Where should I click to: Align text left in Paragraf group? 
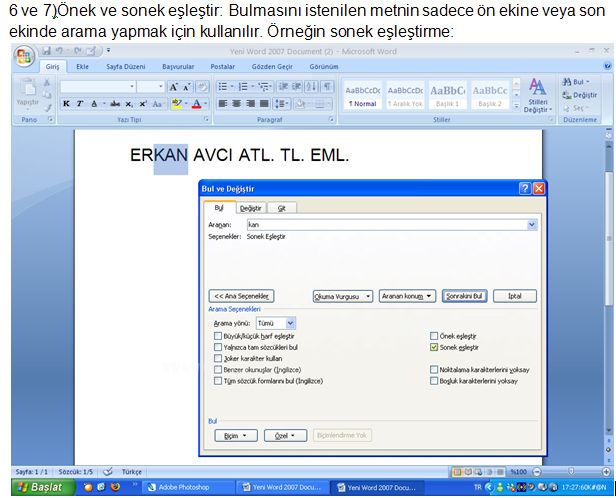point(223,104)
